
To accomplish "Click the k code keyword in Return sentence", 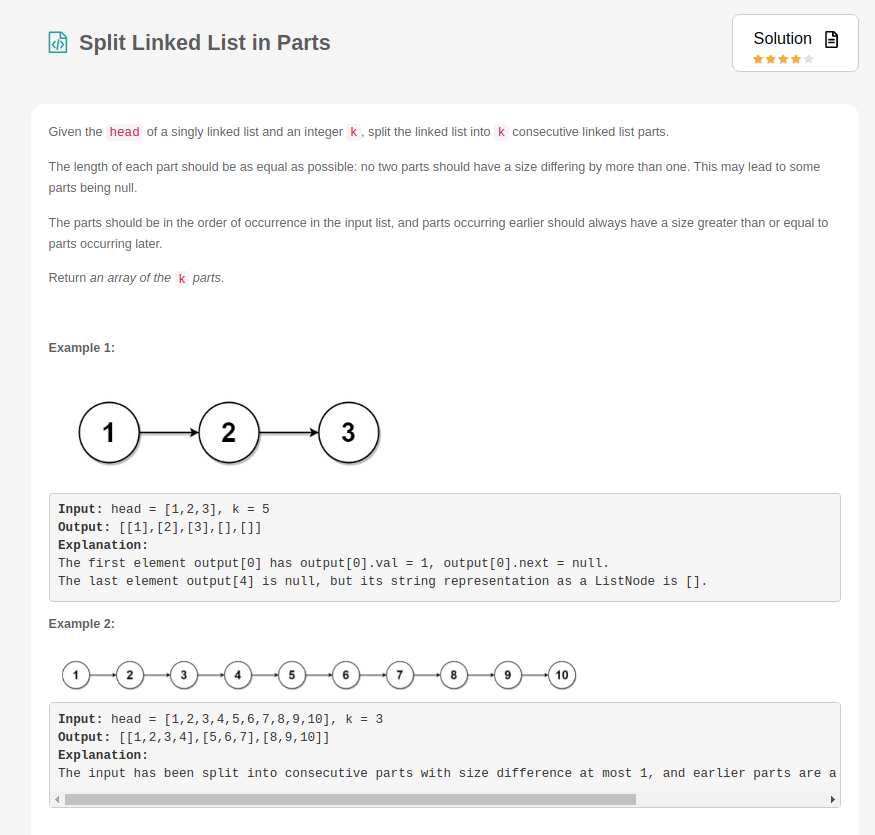I will click(x=182, y=279).
